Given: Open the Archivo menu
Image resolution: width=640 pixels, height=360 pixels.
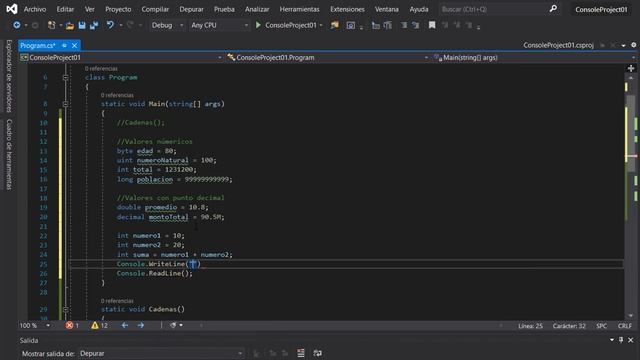Looking at the screenshot, I should (x=35, y=9).
